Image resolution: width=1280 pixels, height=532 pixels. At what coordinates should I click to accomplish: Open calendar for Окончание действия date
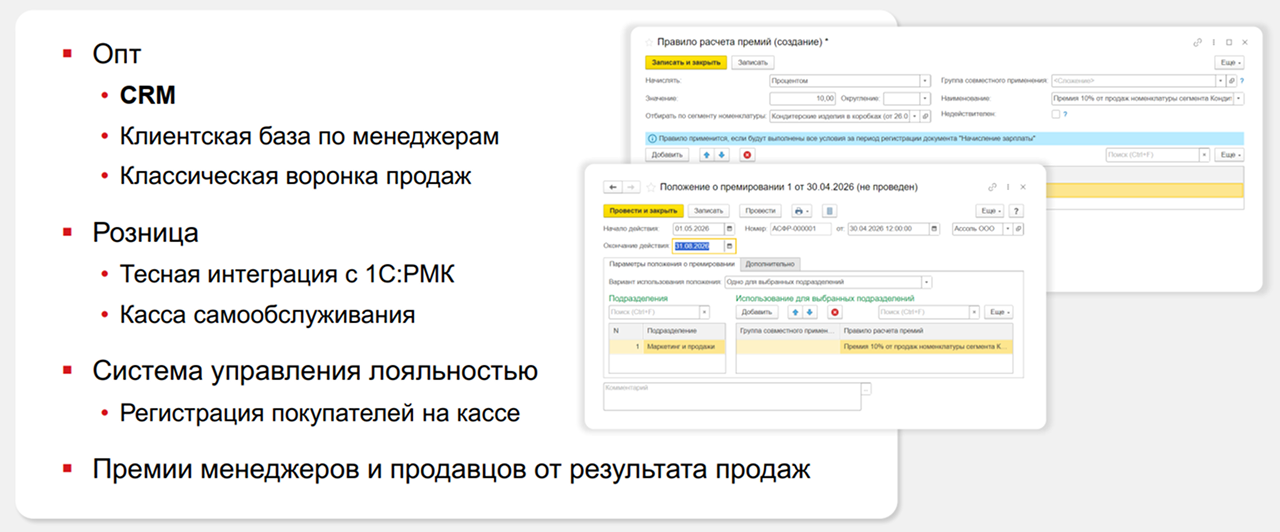730,246
